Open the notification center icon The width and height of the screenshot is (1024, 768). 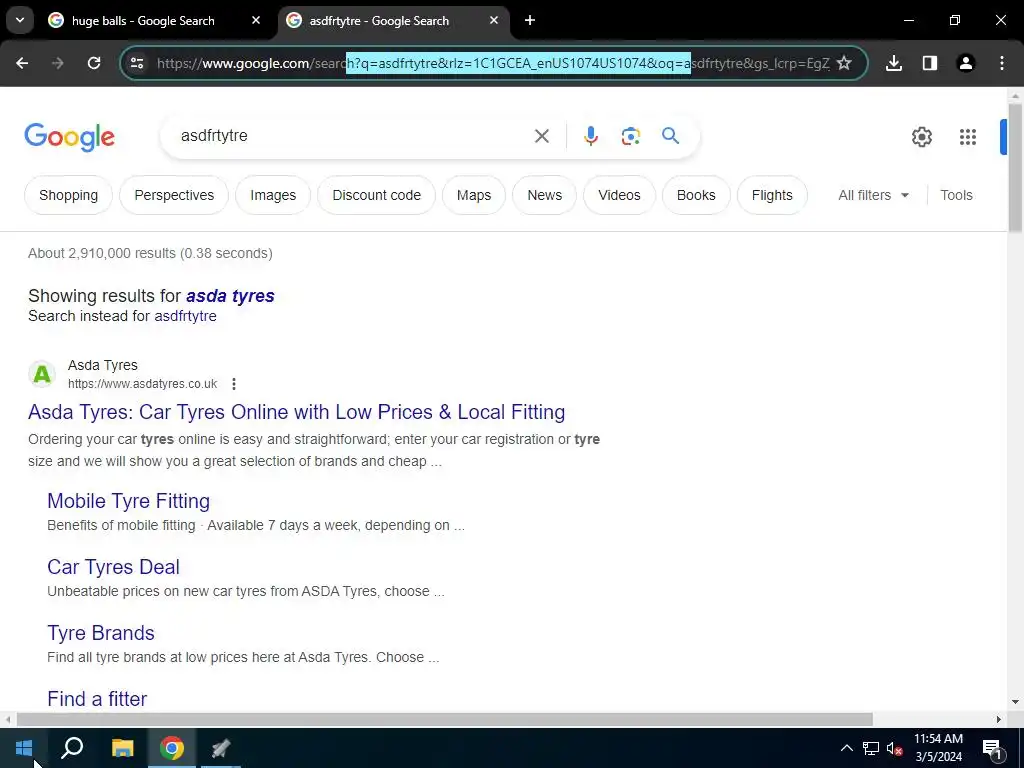click(x=992, y=748)
